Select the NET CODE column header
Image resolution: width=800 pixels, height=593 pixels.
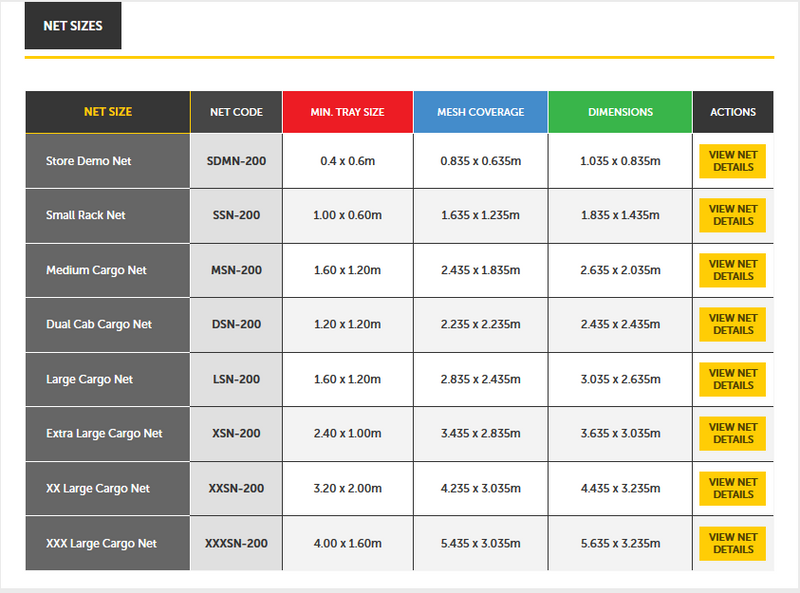tap(236, 112)
